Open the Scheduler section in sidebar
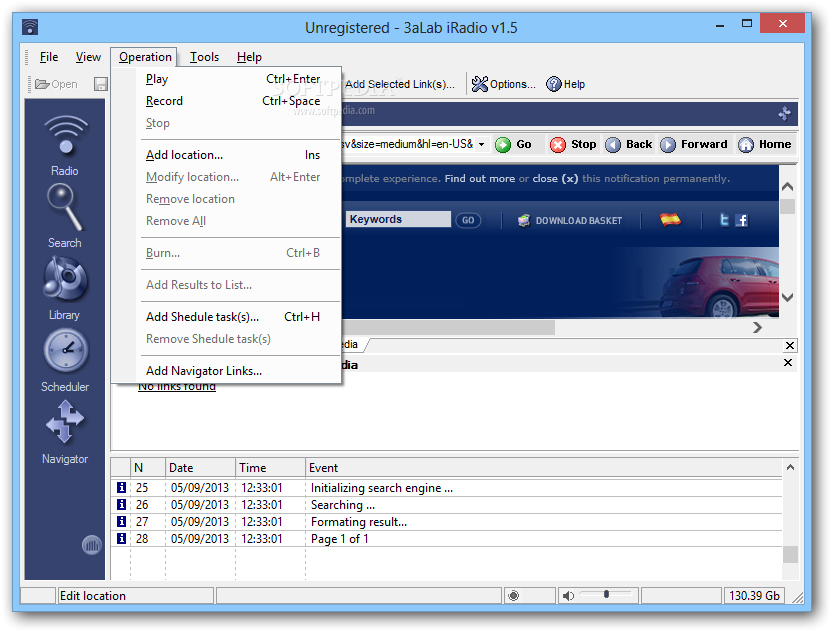 point(65,361)
